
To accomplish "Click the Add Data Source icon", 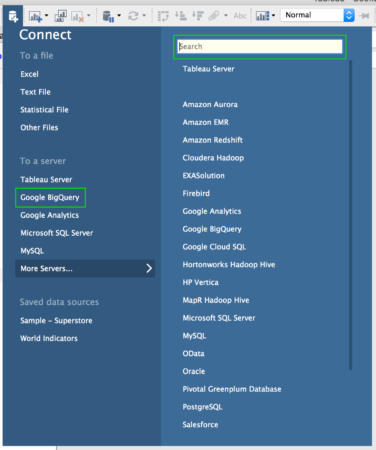I will tap(13, 16).
